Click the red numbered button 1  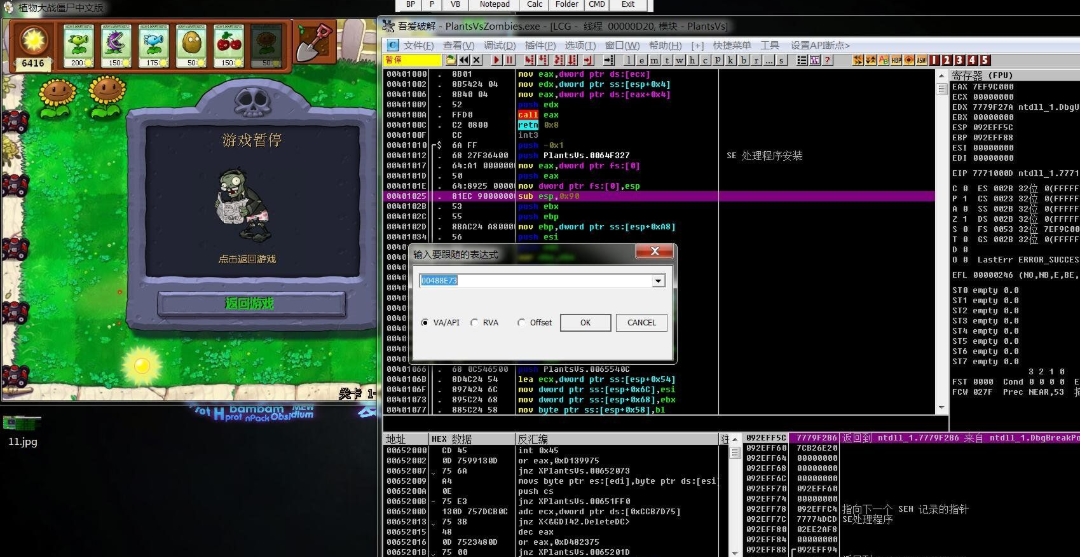(934, 60)
